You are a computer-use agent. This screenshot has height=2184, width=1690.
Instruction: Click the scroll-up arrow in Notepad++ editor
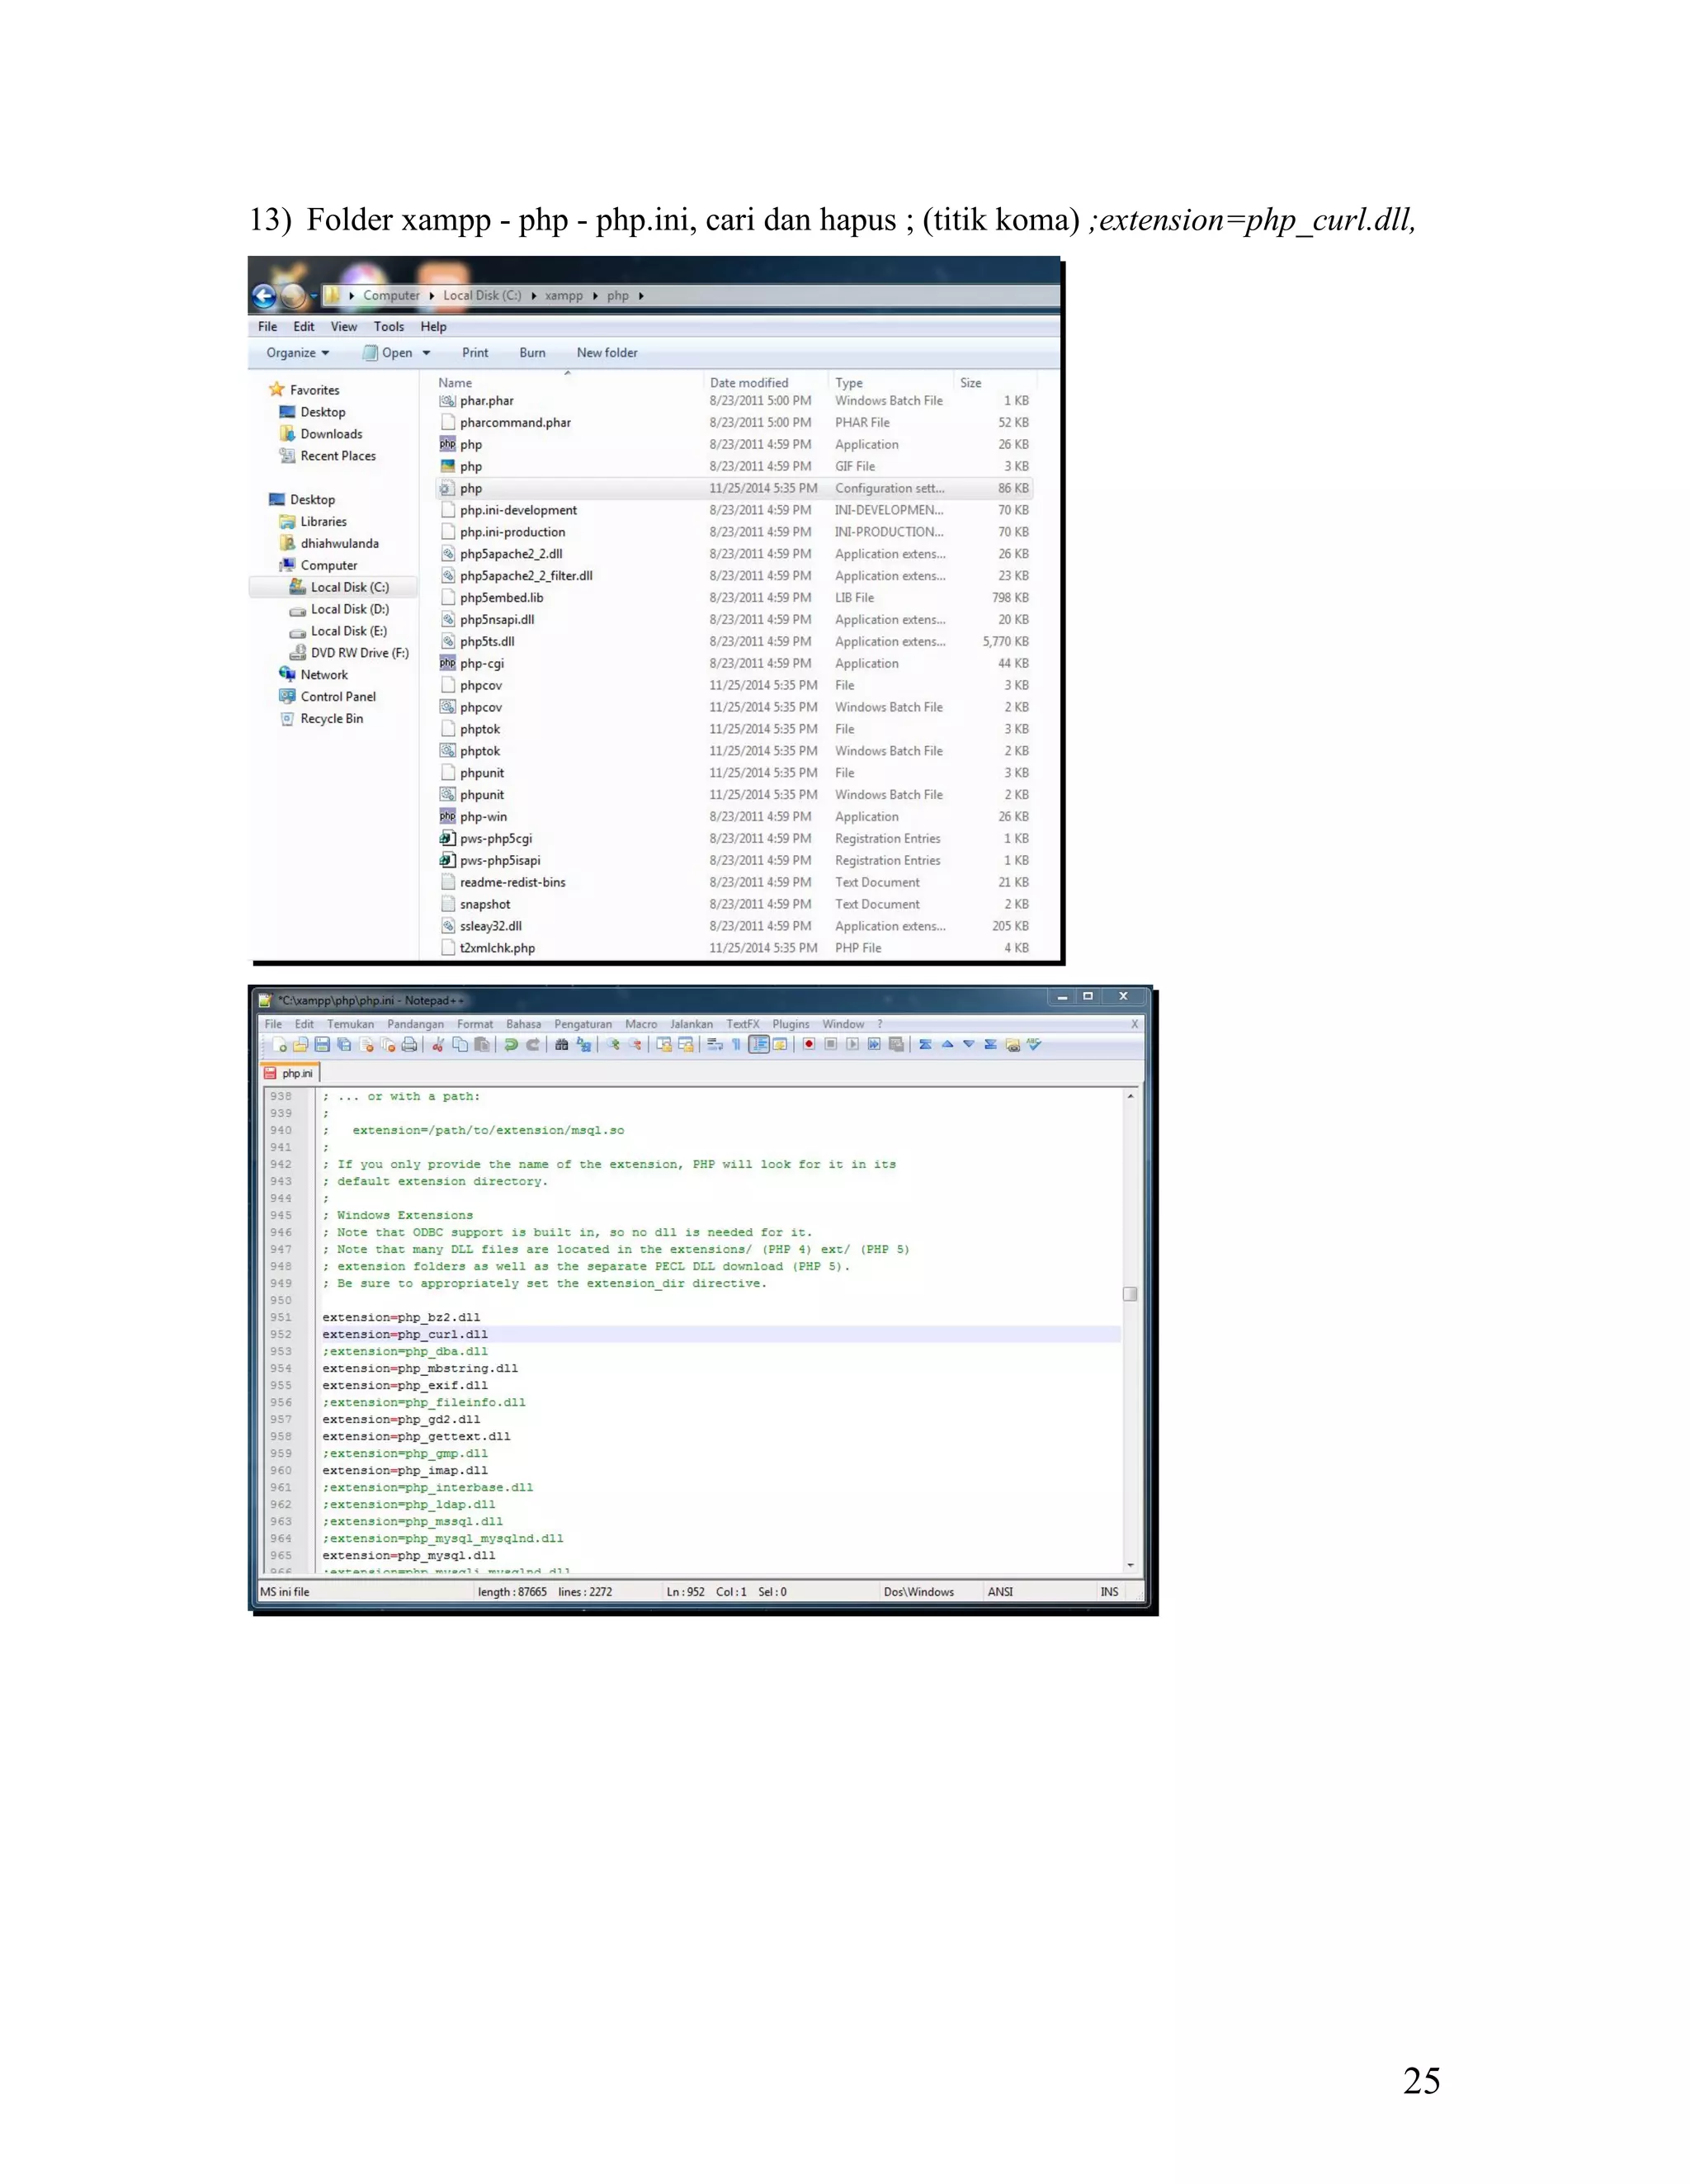[1131, 1097]
